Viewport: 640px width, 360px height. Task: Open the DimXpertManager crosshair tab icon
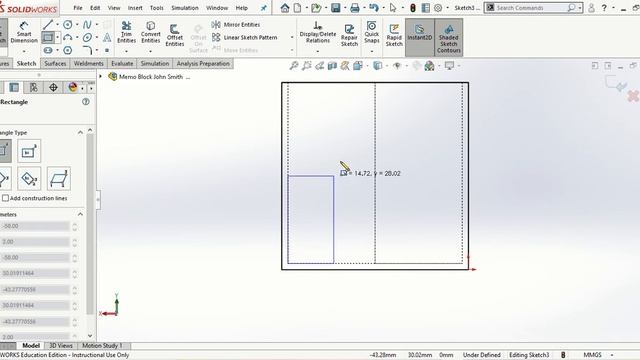click(x=53, y=87)
